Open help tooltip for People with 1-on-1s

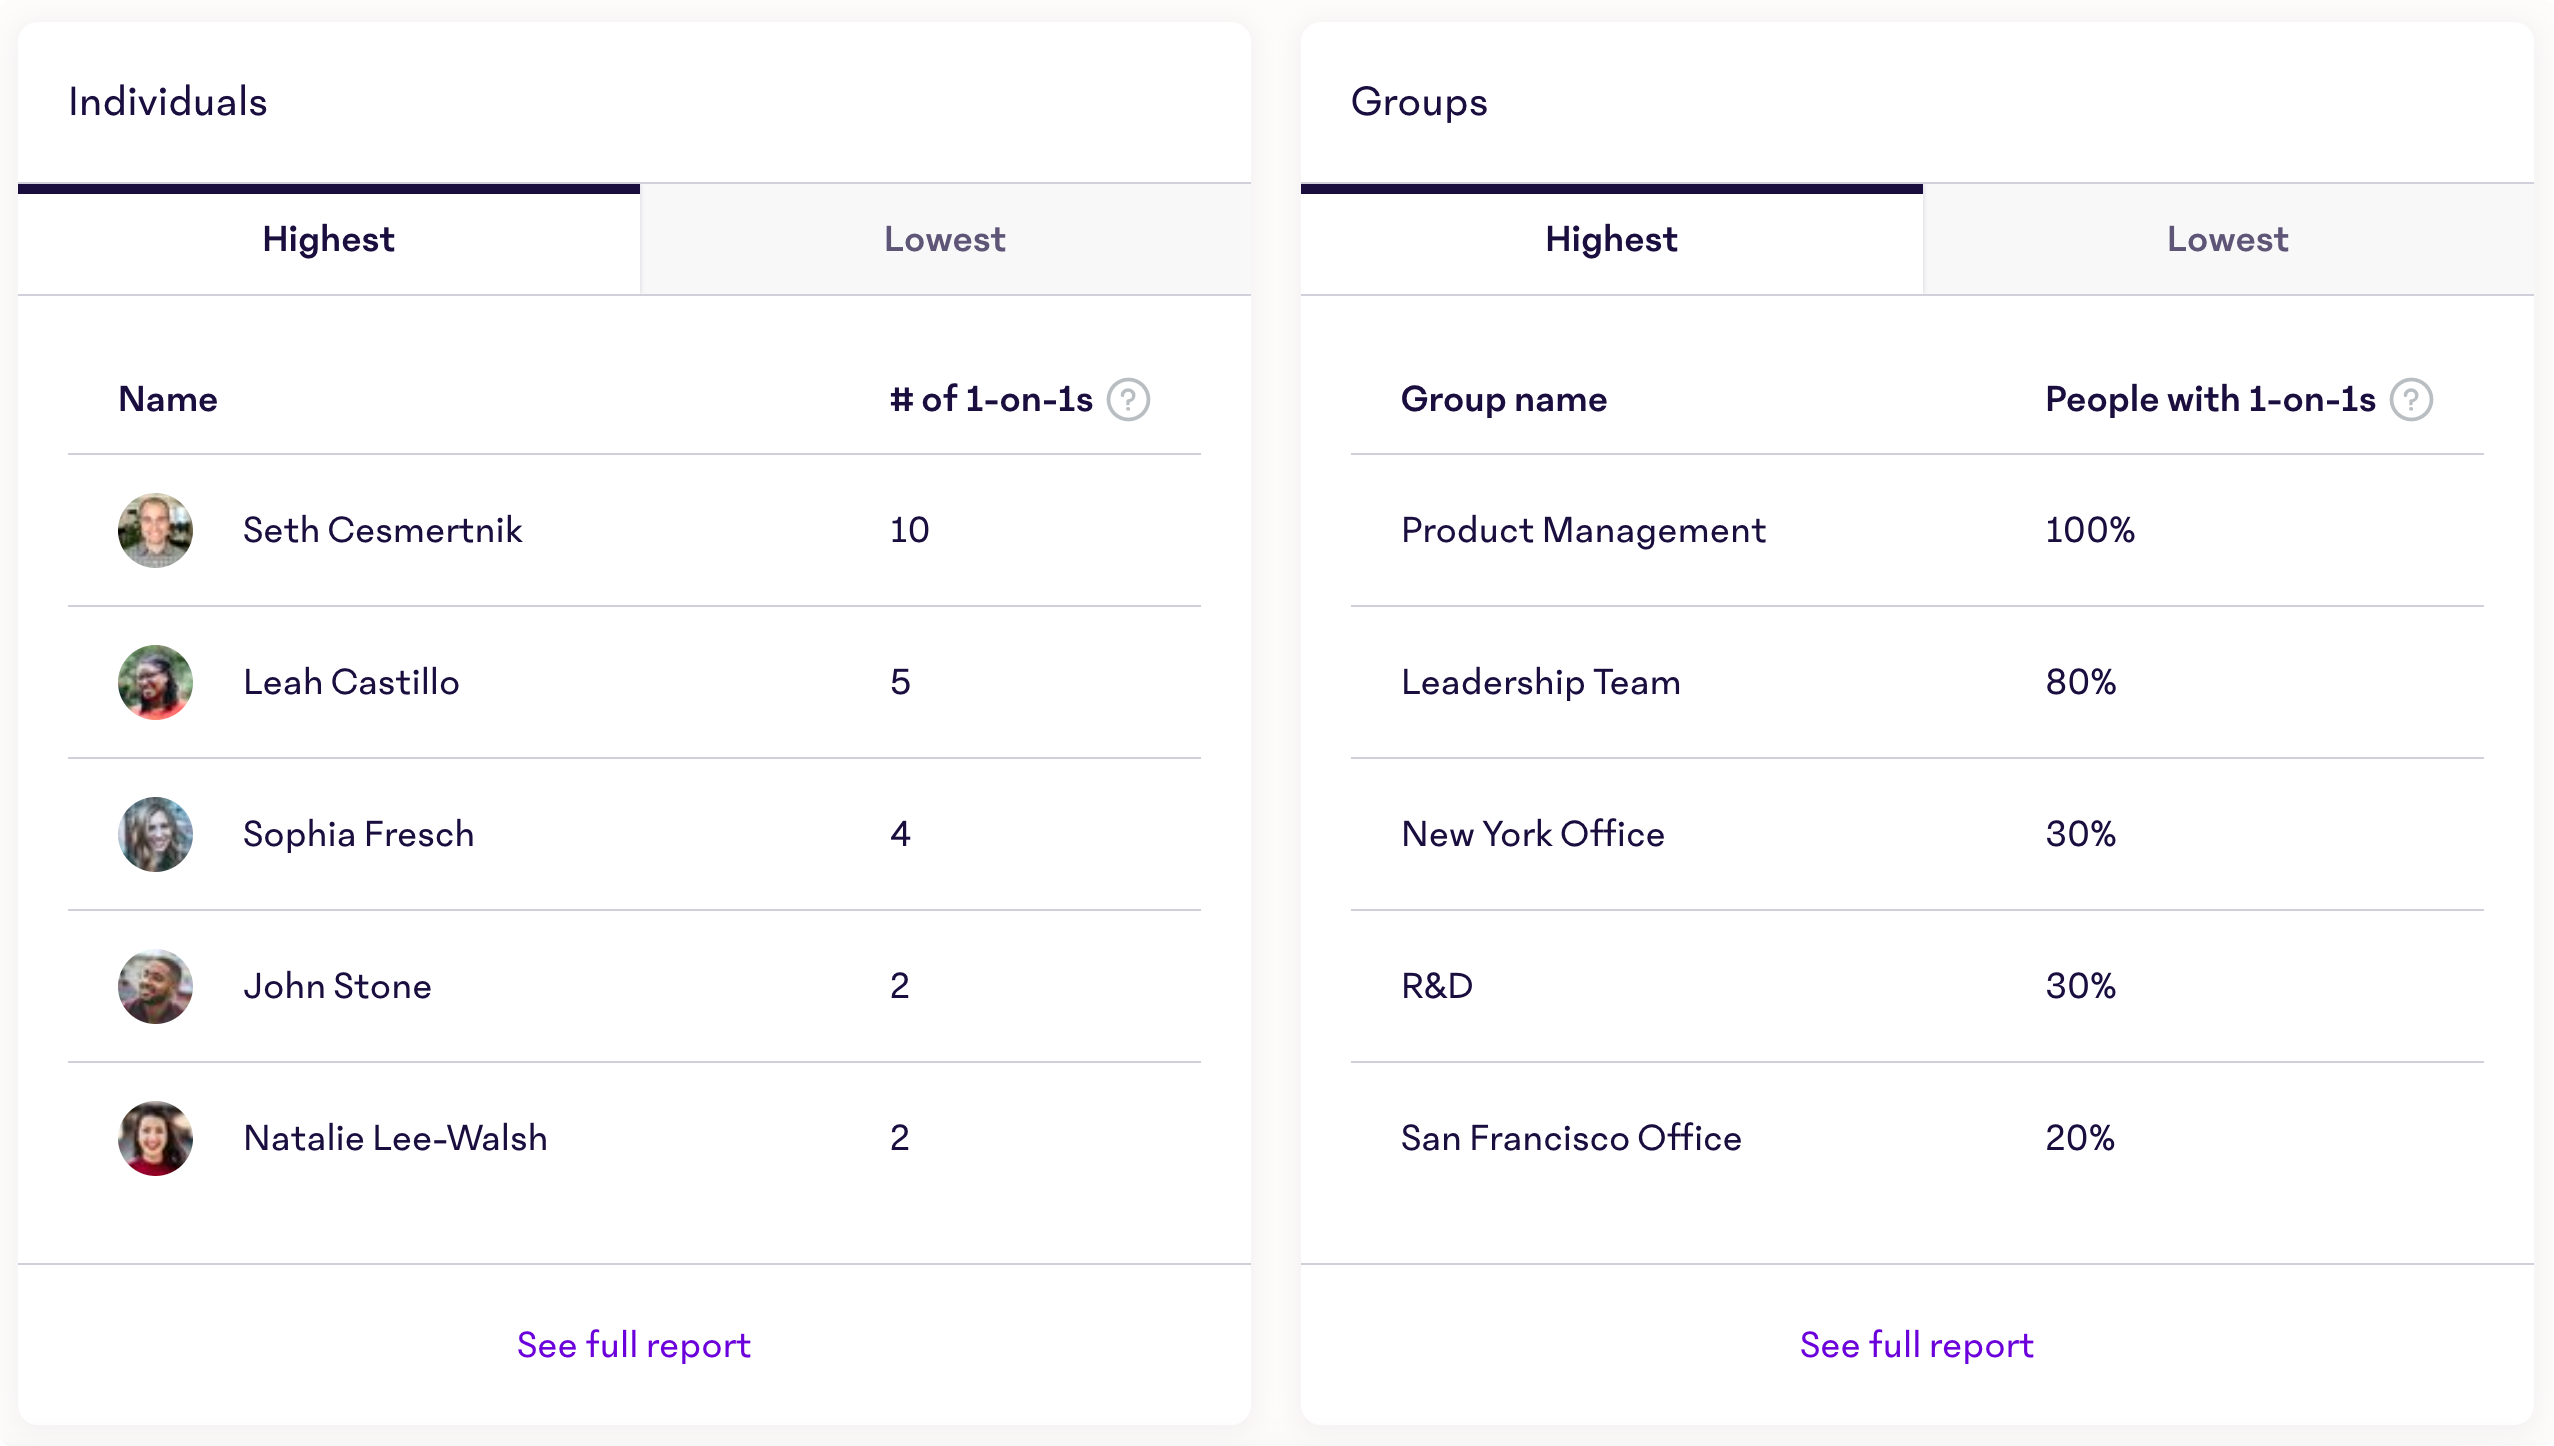tap(2411, 400)
